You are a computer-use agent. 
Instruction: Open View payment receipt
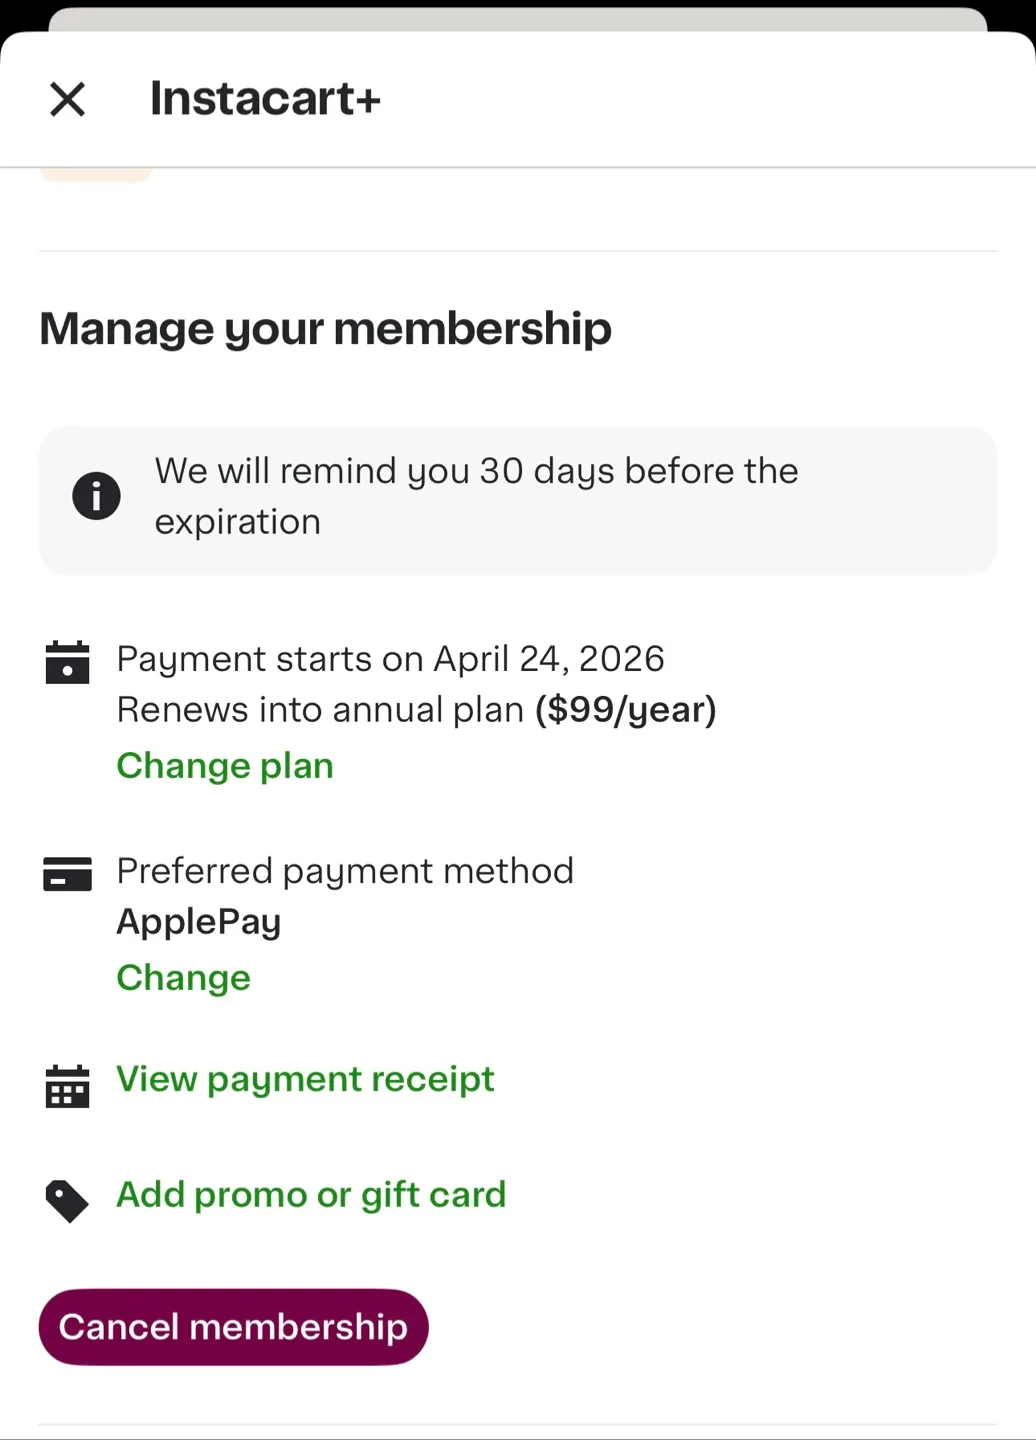305,1080
